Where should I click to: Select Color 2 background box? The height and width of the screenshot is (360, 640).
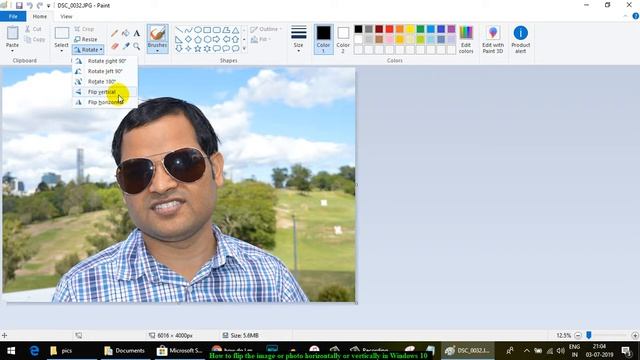(x=343, y=39)
